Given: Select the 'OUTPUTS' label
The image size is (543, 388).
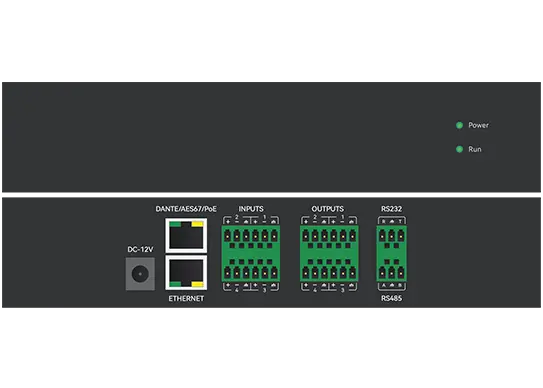Looking at the screenshot, I should [x=328, y=209].
